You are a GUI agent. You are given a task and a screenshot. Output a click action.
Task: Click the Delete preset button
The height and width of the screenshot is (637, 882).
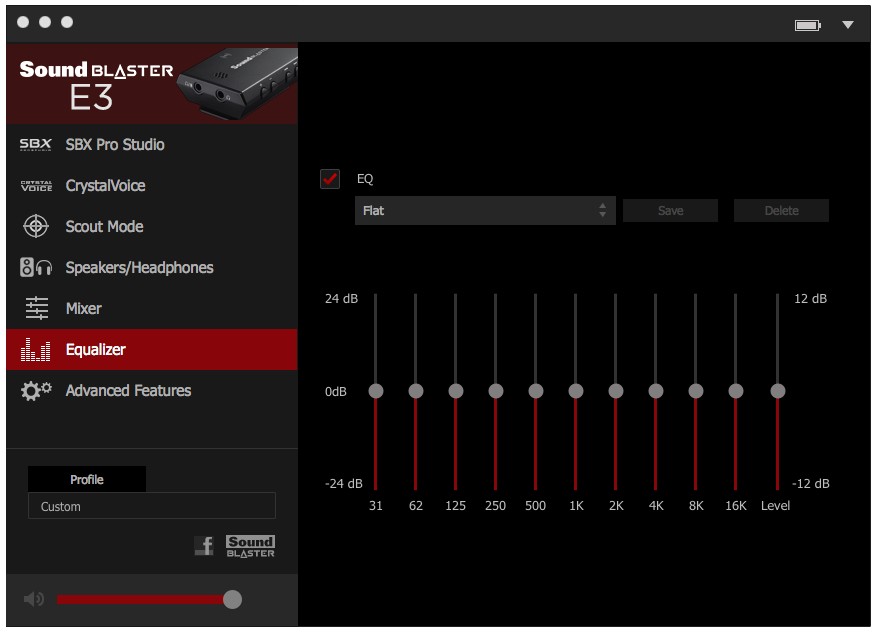[x=781, y=211]
